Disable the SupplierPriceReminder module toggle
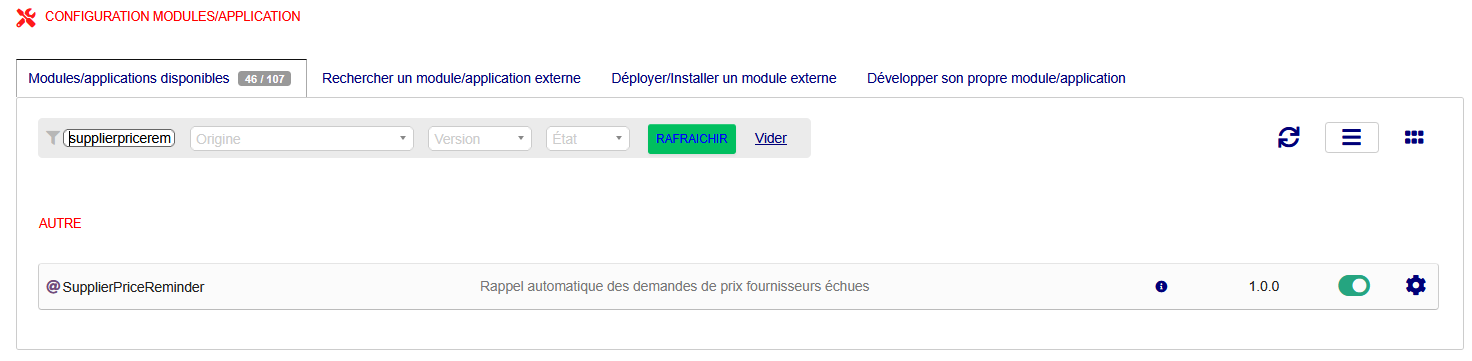1472x361 pixels. [x=1354, y=286]
